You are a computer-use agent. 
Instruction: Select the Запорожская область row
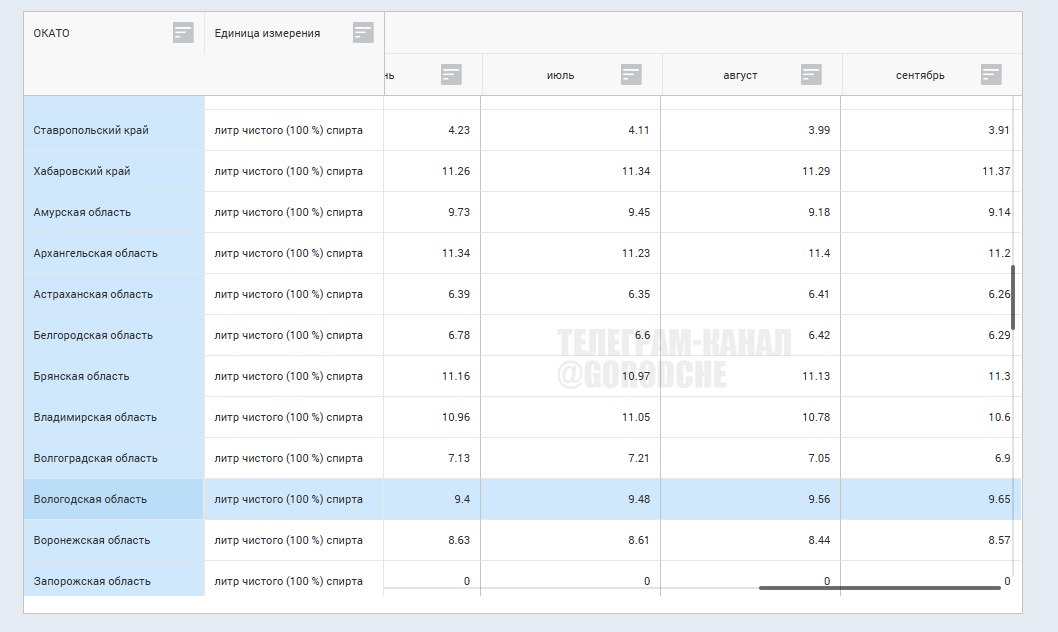(92, 581)
